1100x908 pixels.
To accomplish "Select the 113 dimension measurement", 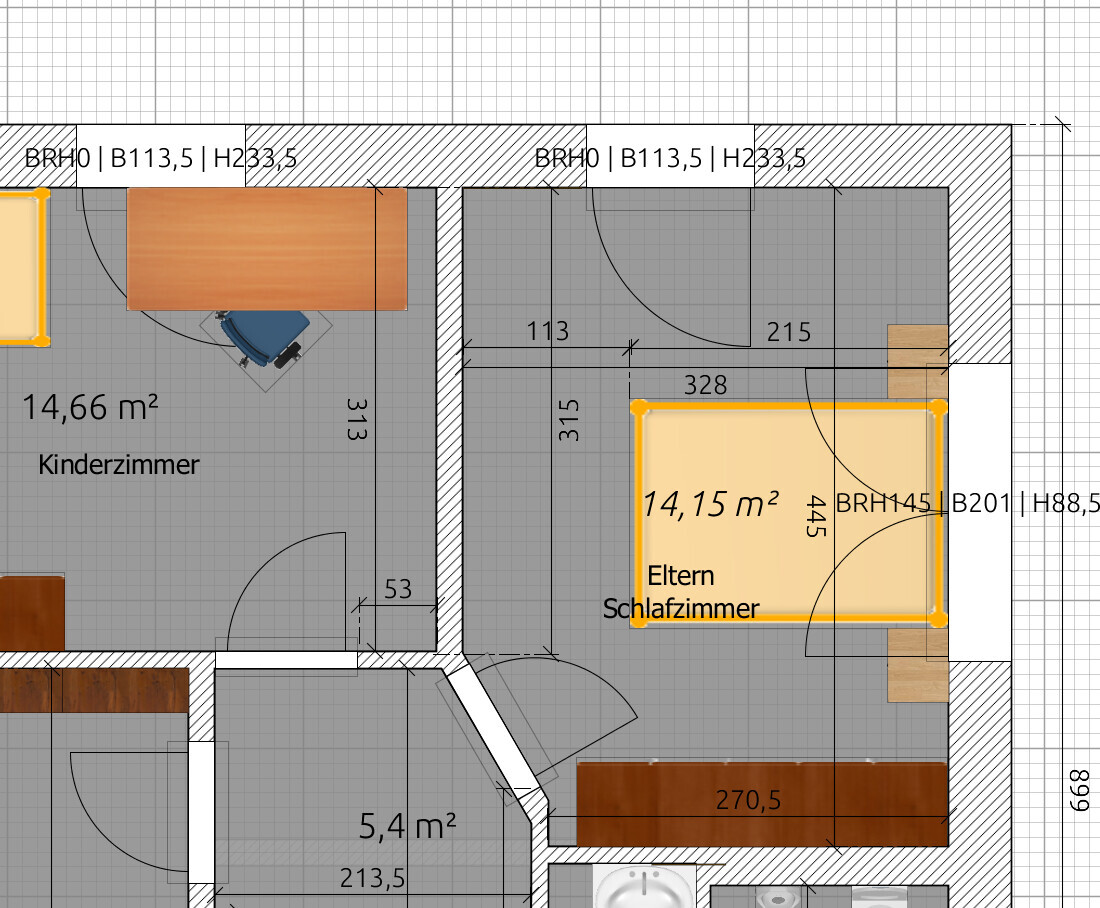I will point(547,330).
